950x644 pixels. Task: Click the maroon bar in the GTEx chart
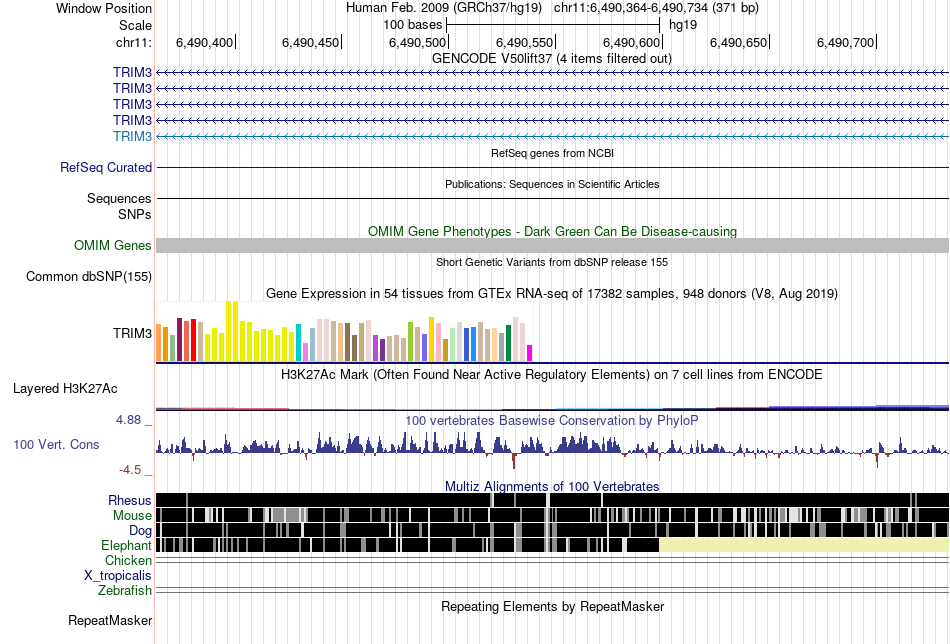pos(179,340)
